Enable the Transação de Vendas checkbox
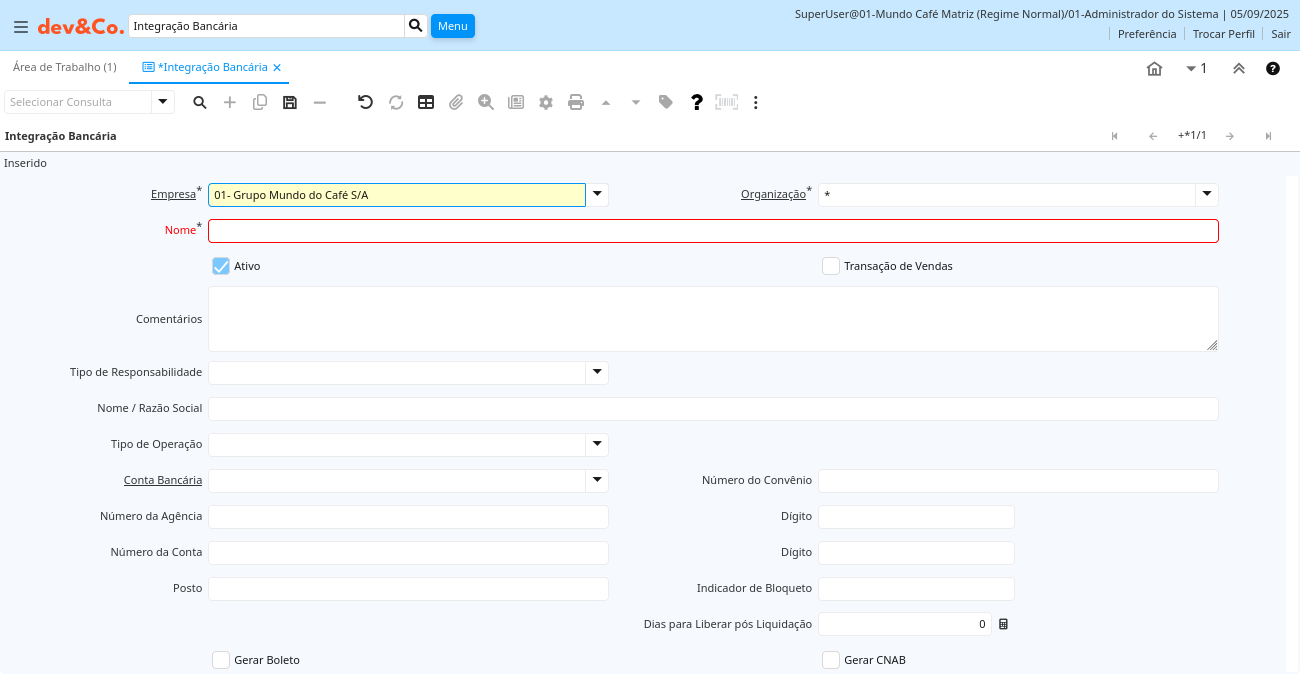Viewport: 1300px width, 674px height. [831, 266]
